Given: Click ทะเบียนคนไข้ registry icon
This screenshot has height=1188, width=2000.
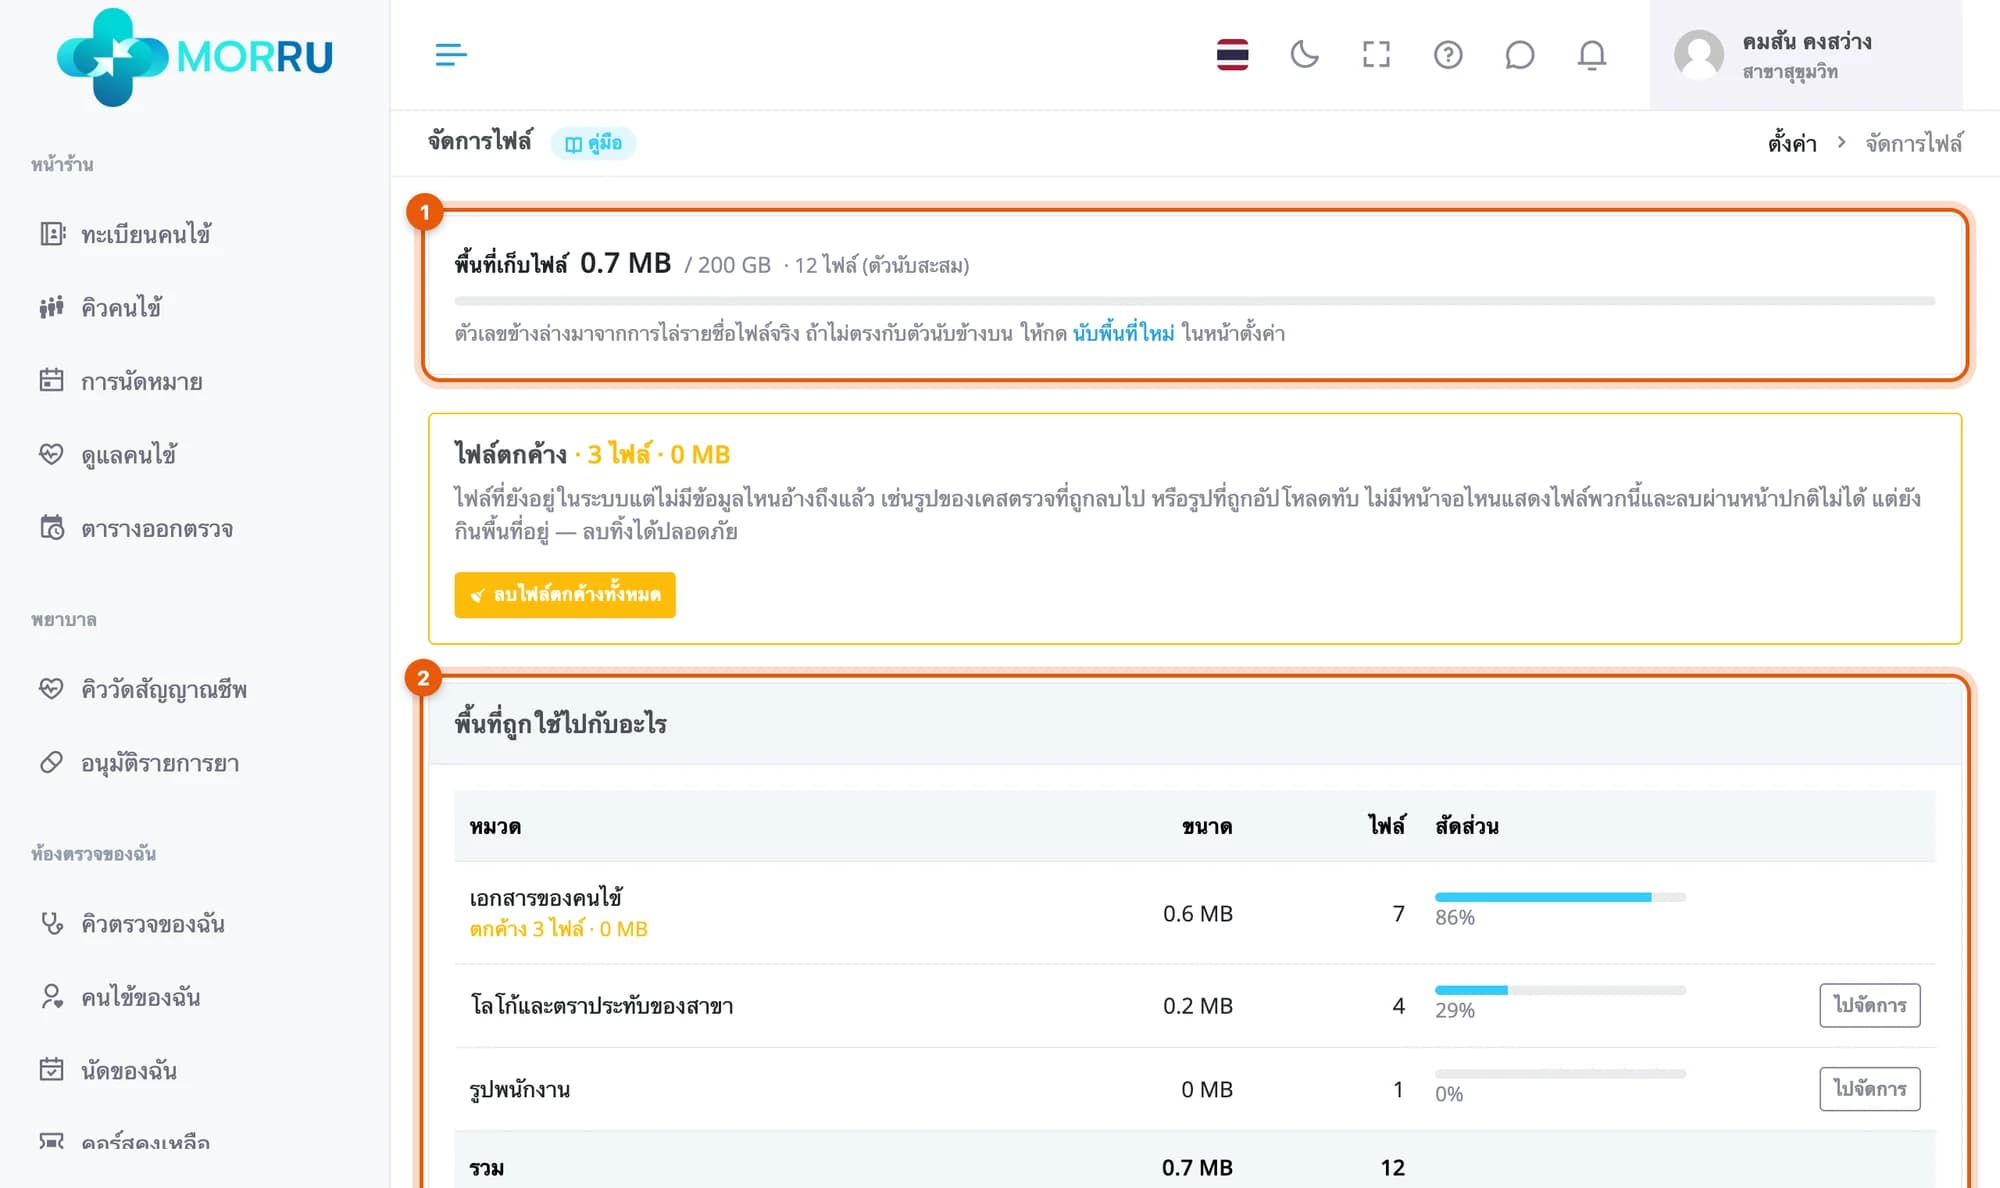Looking at the screenshot, I should (52, 234).
